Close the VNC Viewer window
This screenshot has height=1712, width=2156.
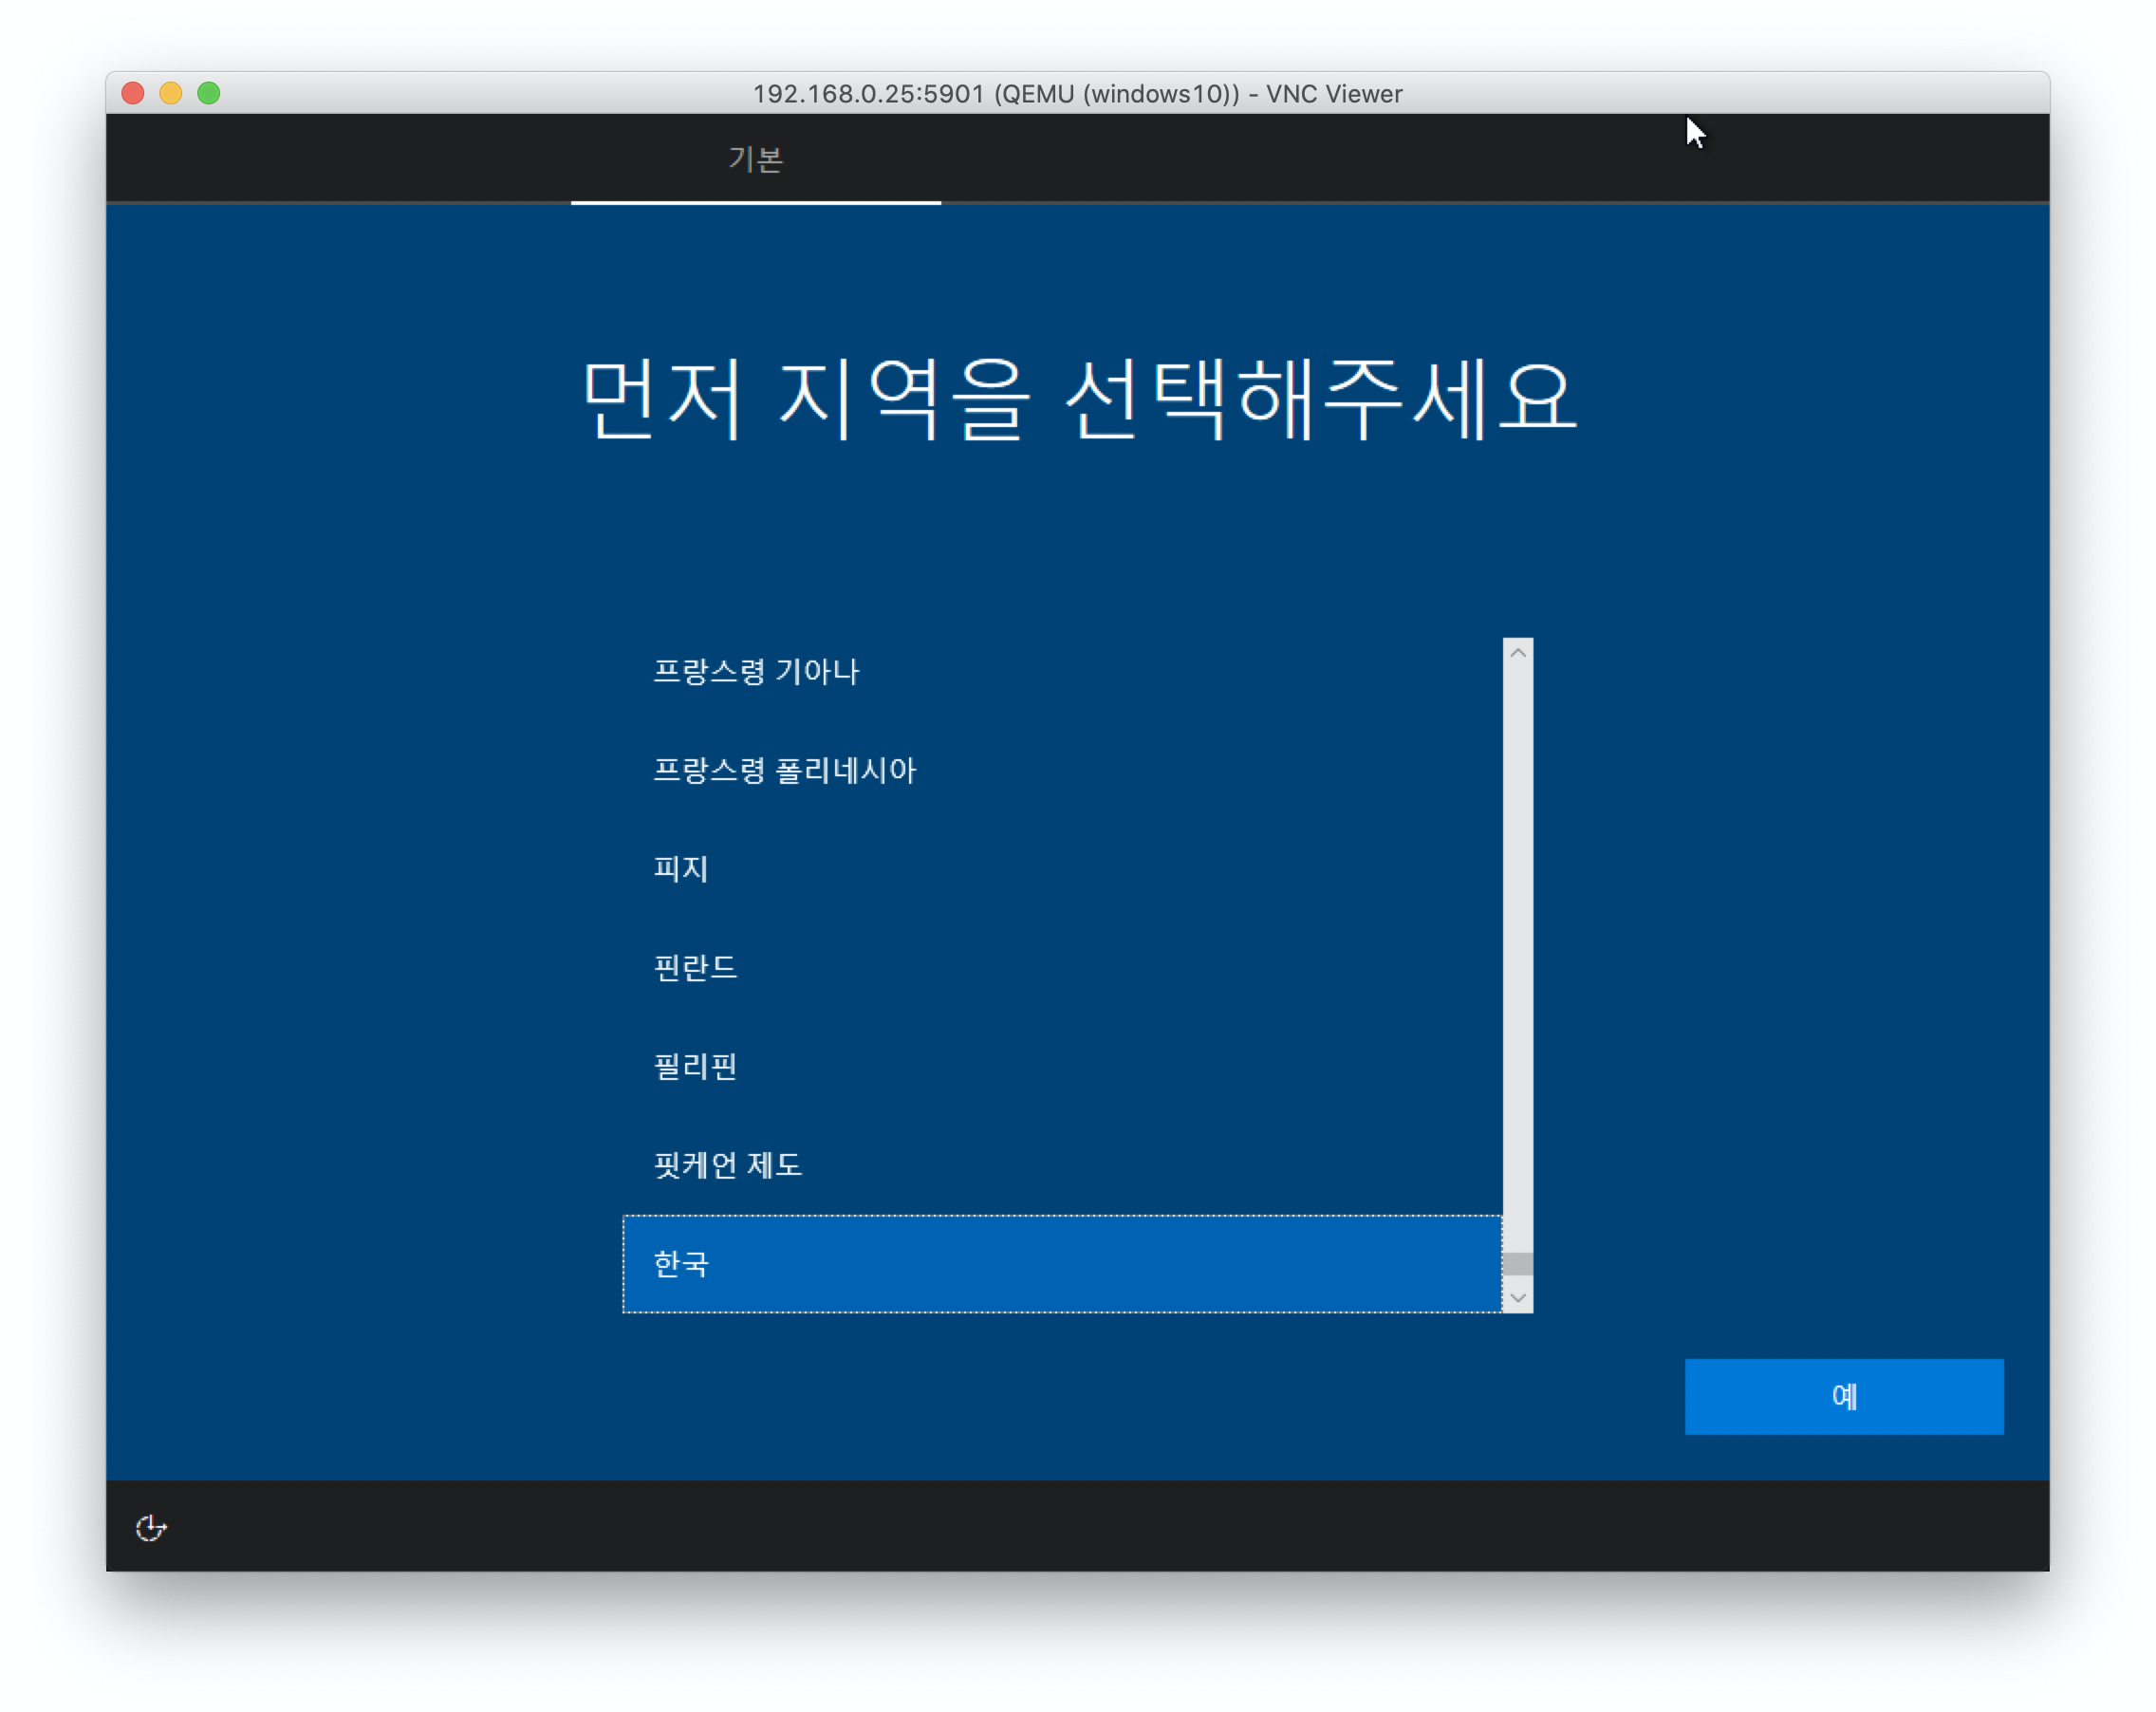pos(133,93)
